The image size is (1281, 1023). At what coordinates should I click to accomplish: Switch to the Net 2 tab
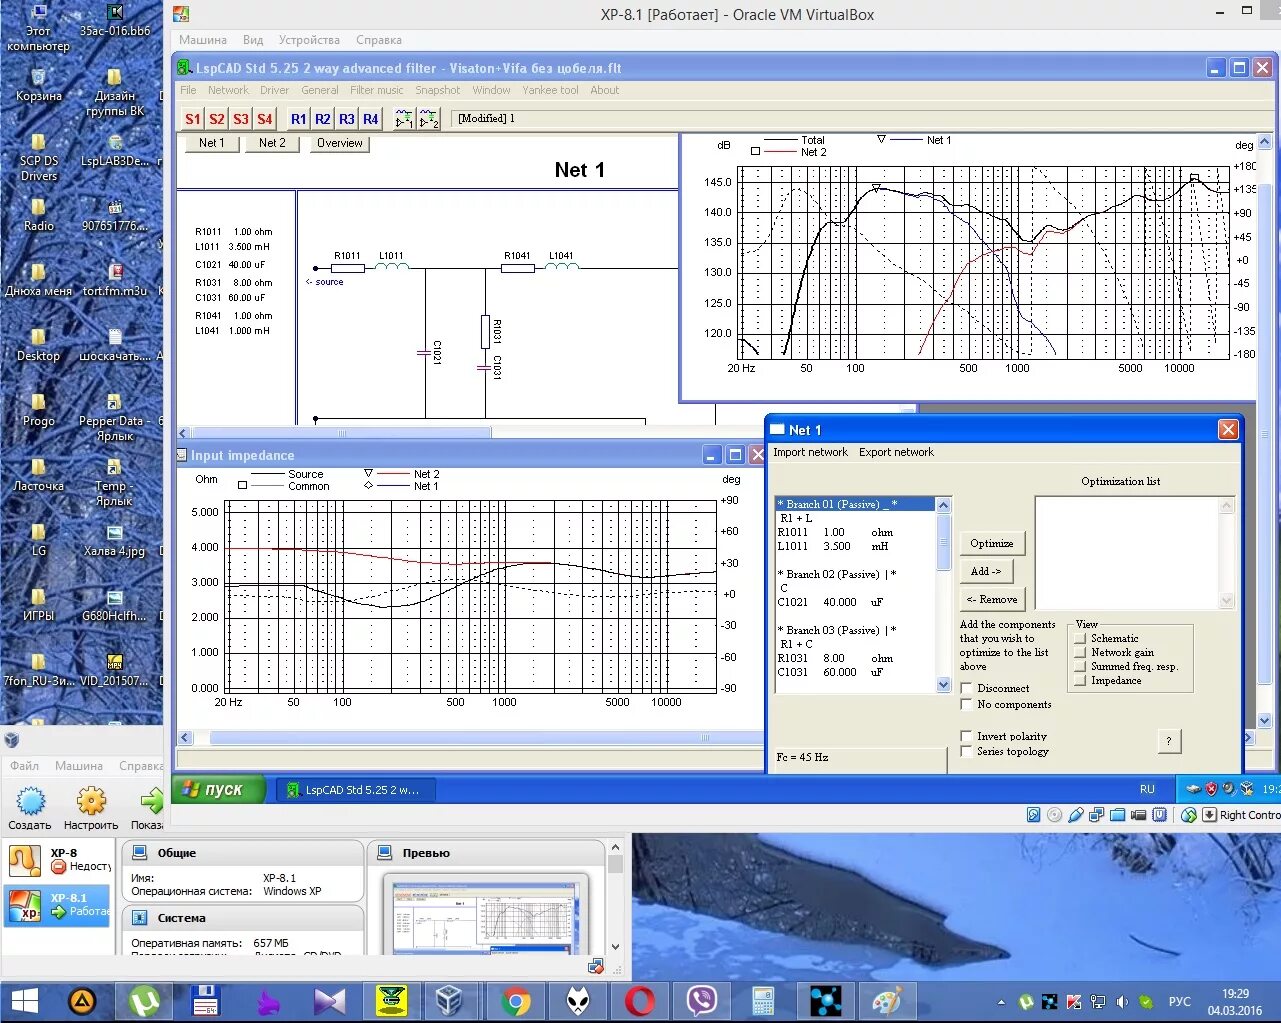272,143
